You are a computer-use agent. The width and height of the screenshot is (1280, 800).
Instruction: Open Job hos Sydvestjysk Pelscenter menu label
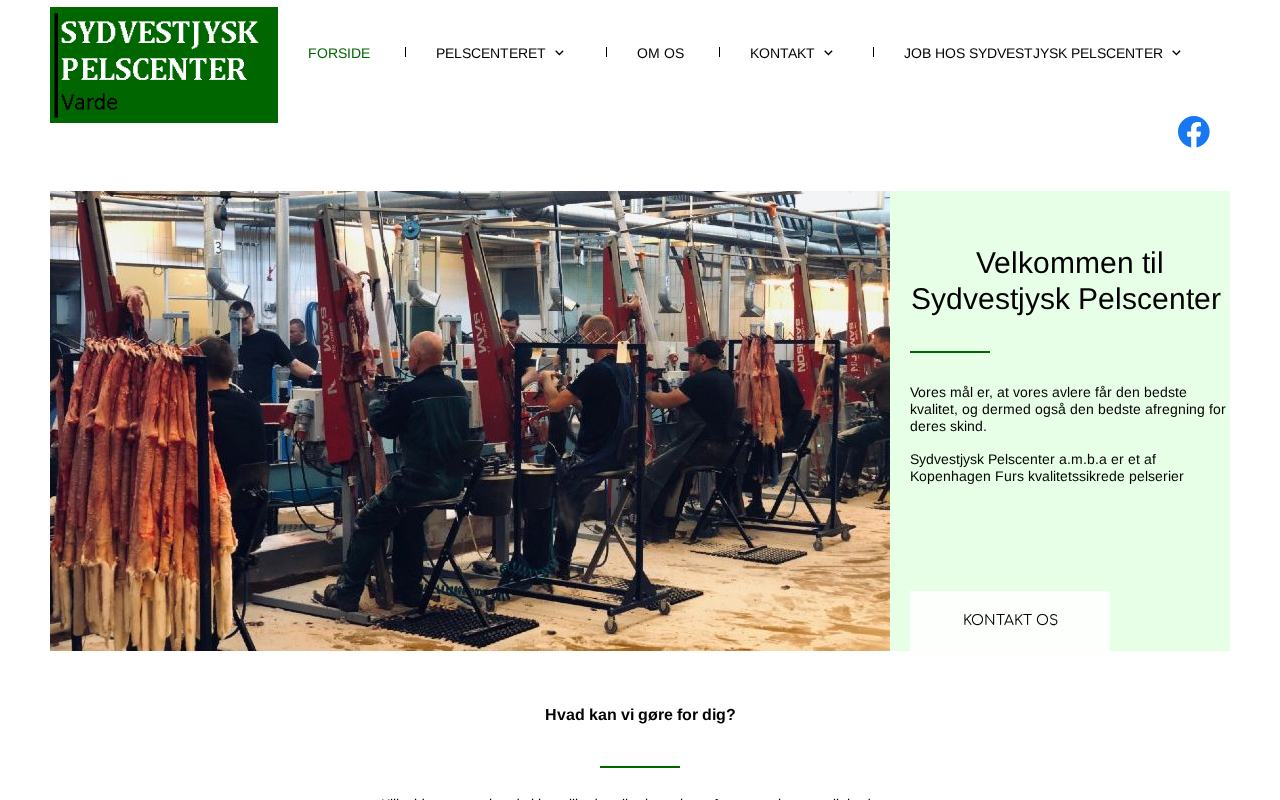click(1033, 53)
